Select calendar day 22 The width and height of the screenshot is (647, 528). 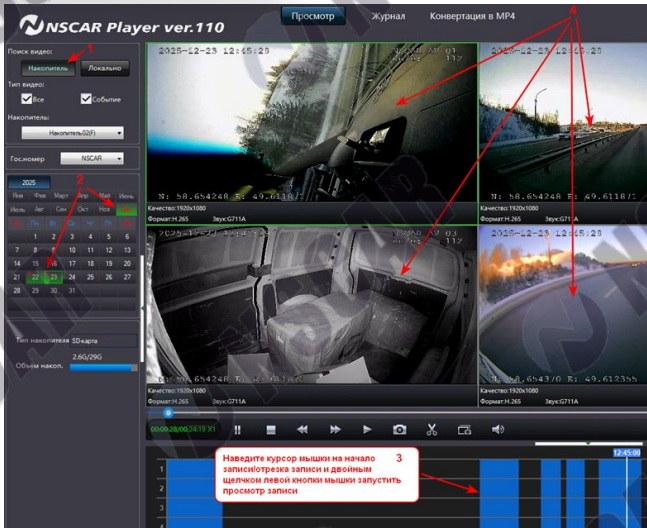click(35, 277)
